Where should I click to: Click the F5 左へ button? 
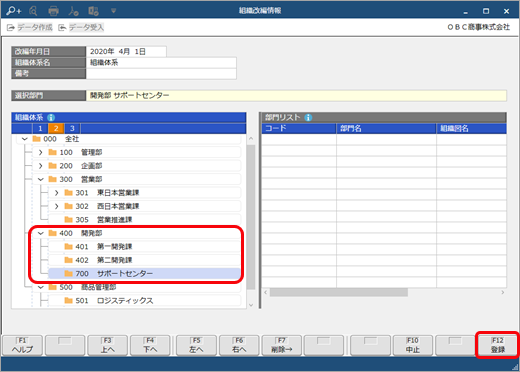pos(196,345)
